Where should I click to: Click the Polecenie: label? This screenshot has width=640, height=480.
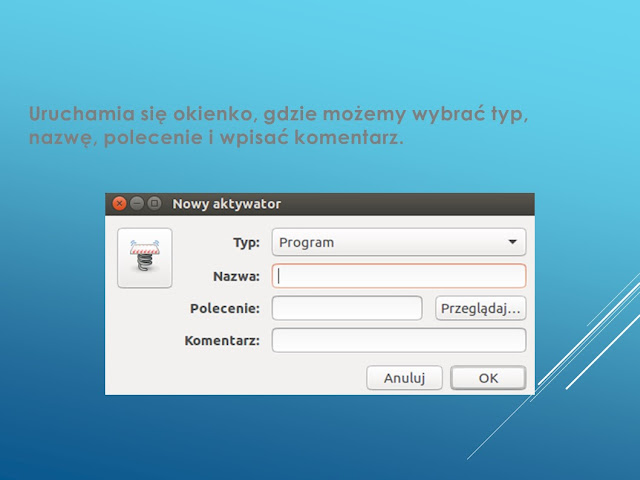(225, 308)
